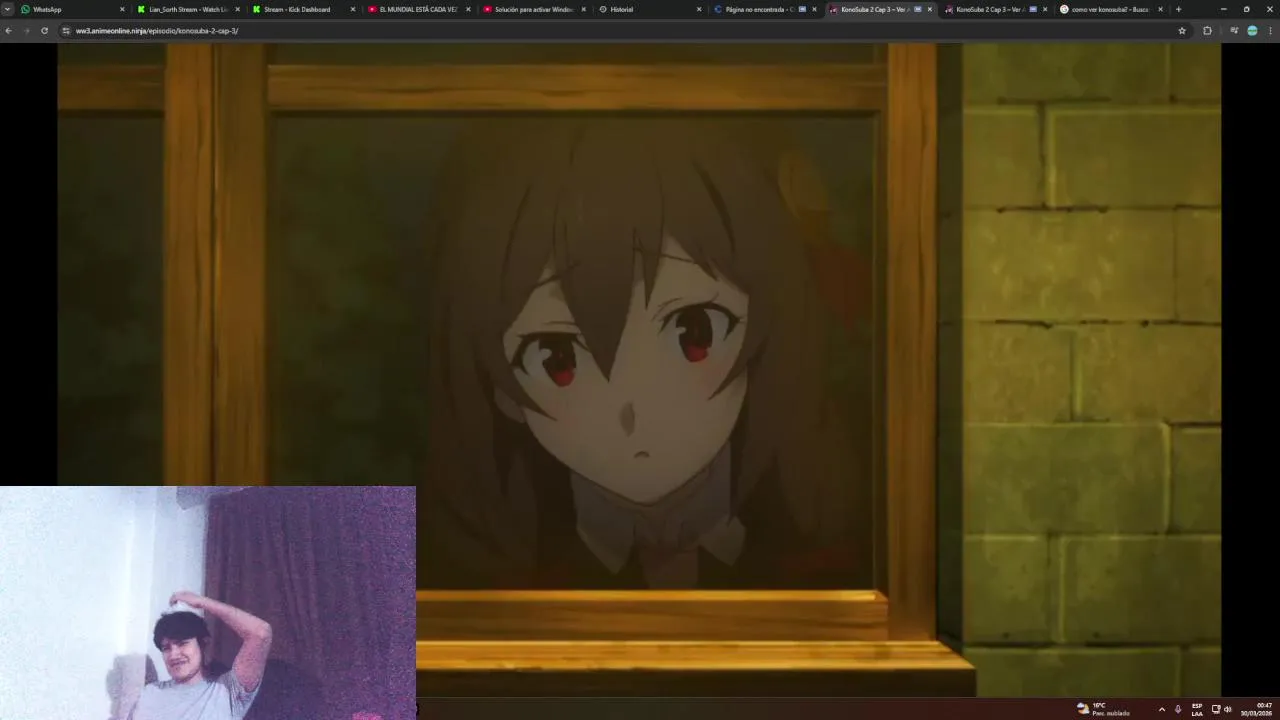Close the Lian_Sorth Stream tab

237,9
